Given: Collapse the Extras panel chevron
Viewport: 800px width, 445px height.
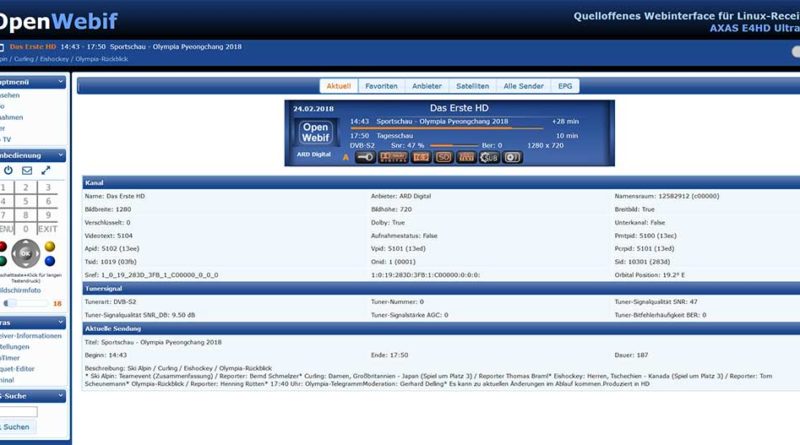Looking at the screenshot, I should [x=61, y=323].
